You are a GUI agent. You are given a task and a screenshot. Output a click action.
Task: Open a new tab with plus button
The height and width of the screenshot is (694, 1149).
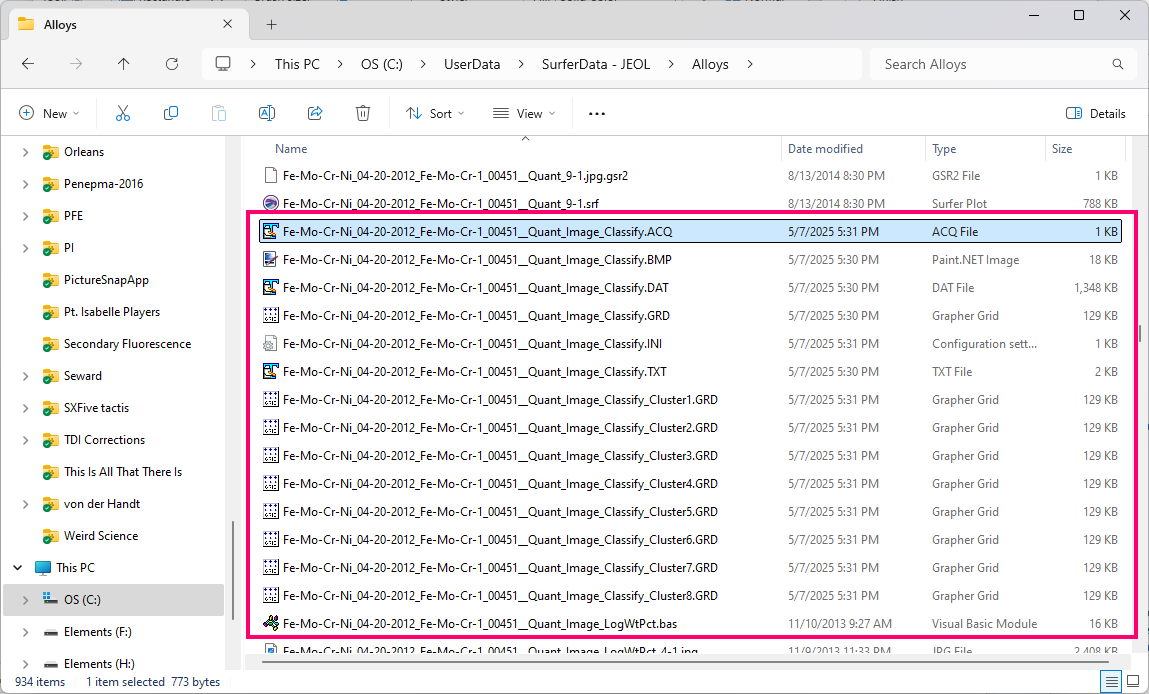[271, 24]
